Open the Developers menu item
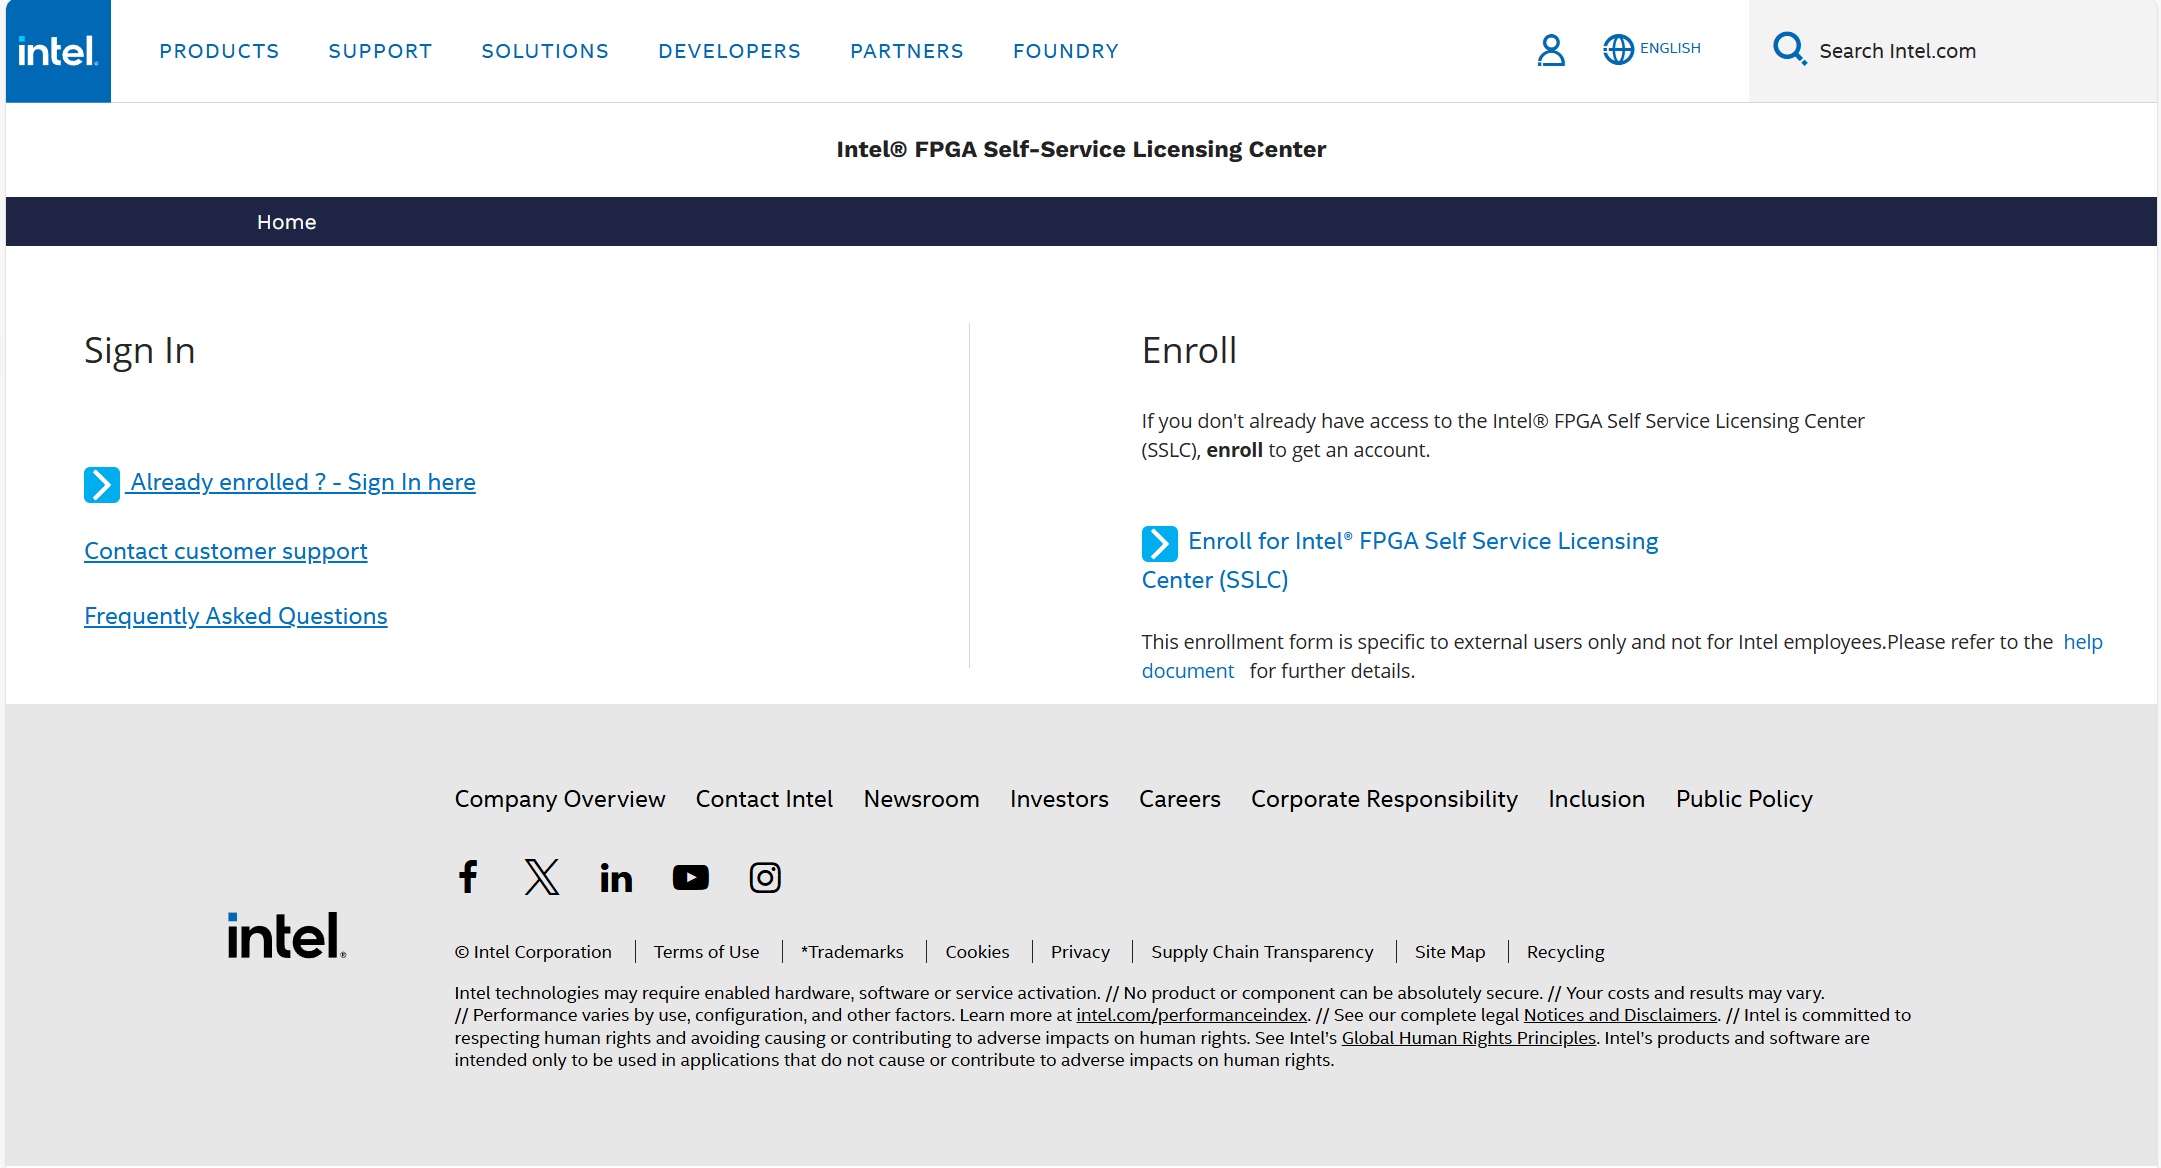Viewport: 2161px width, 1168px height. pos(729,51)
